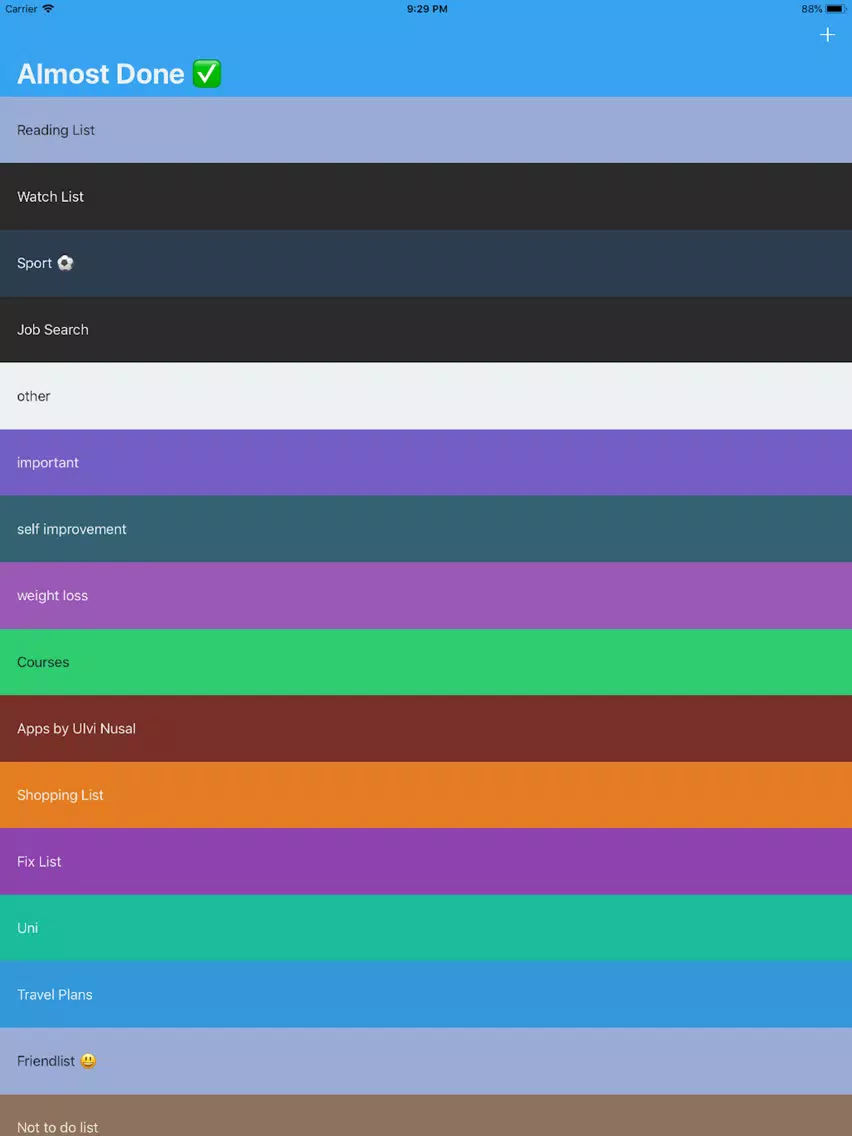The image size is (852, 1136).
Task: Tap the plus icon to add a list
Action: [827, 35]
